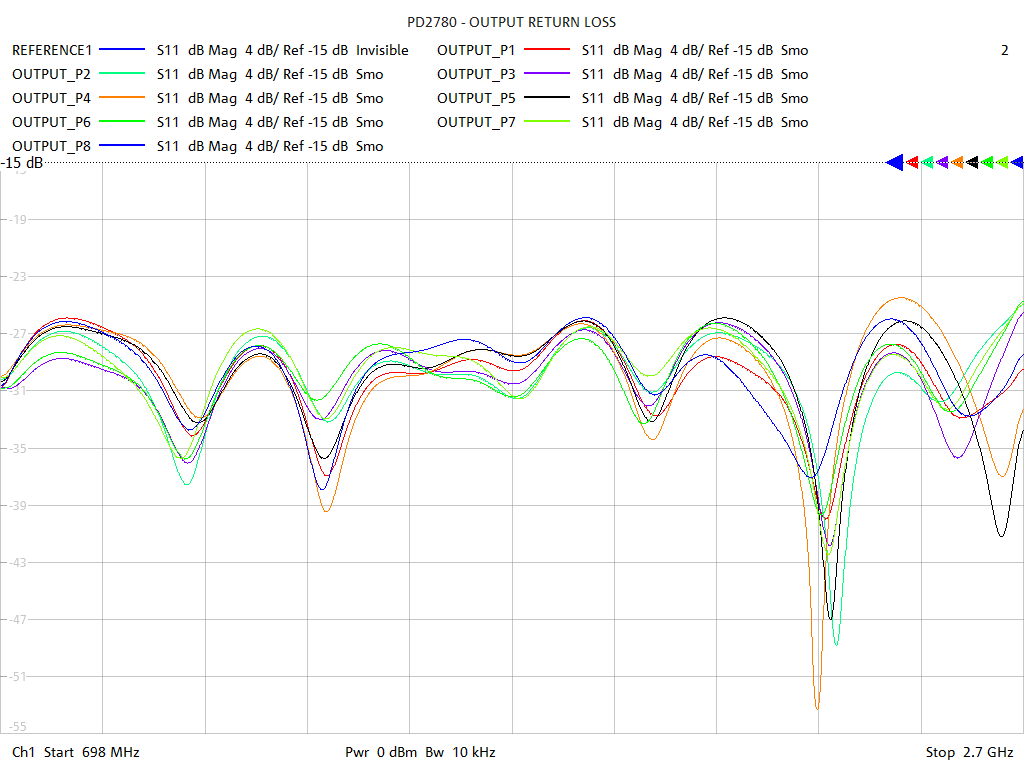Click the PD2780 - OUTPUT RETURN LOSS title

tap(512, 22)
